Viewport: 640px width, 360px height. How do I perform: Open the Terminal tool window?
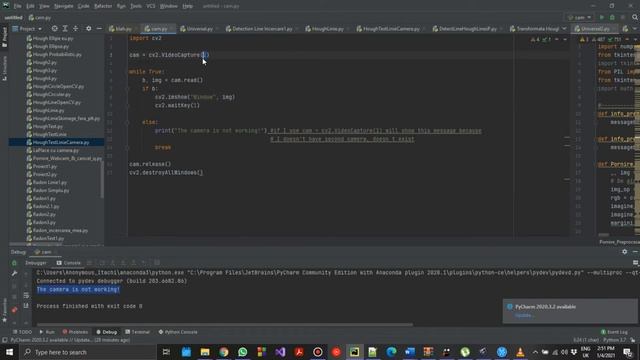pos(138,332)
